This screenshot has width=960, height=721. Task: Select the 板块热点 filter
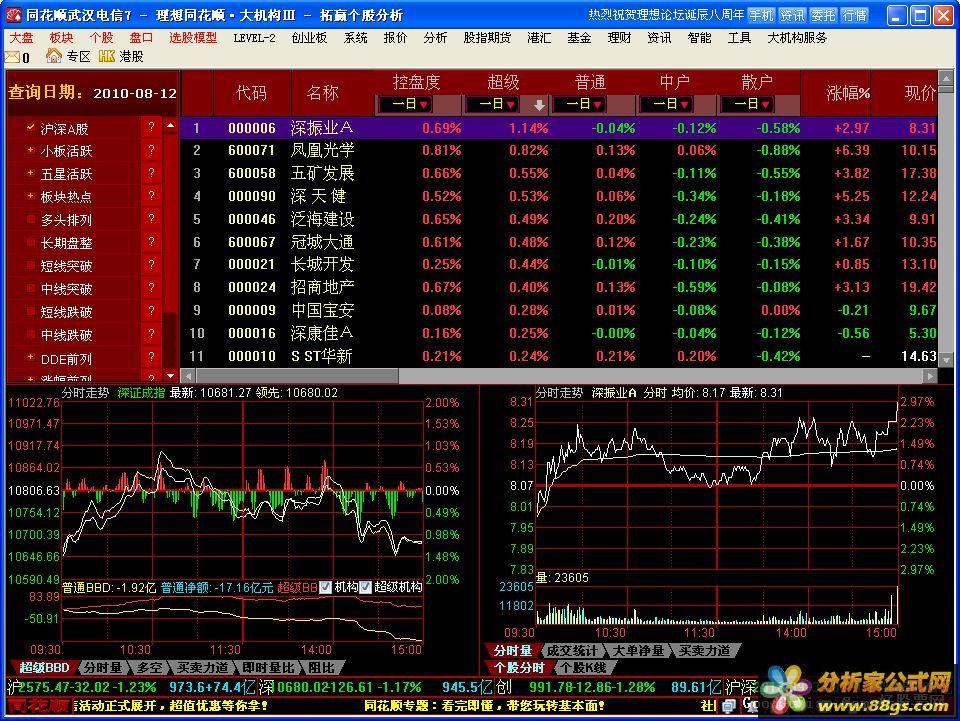[x=66, y=197]
